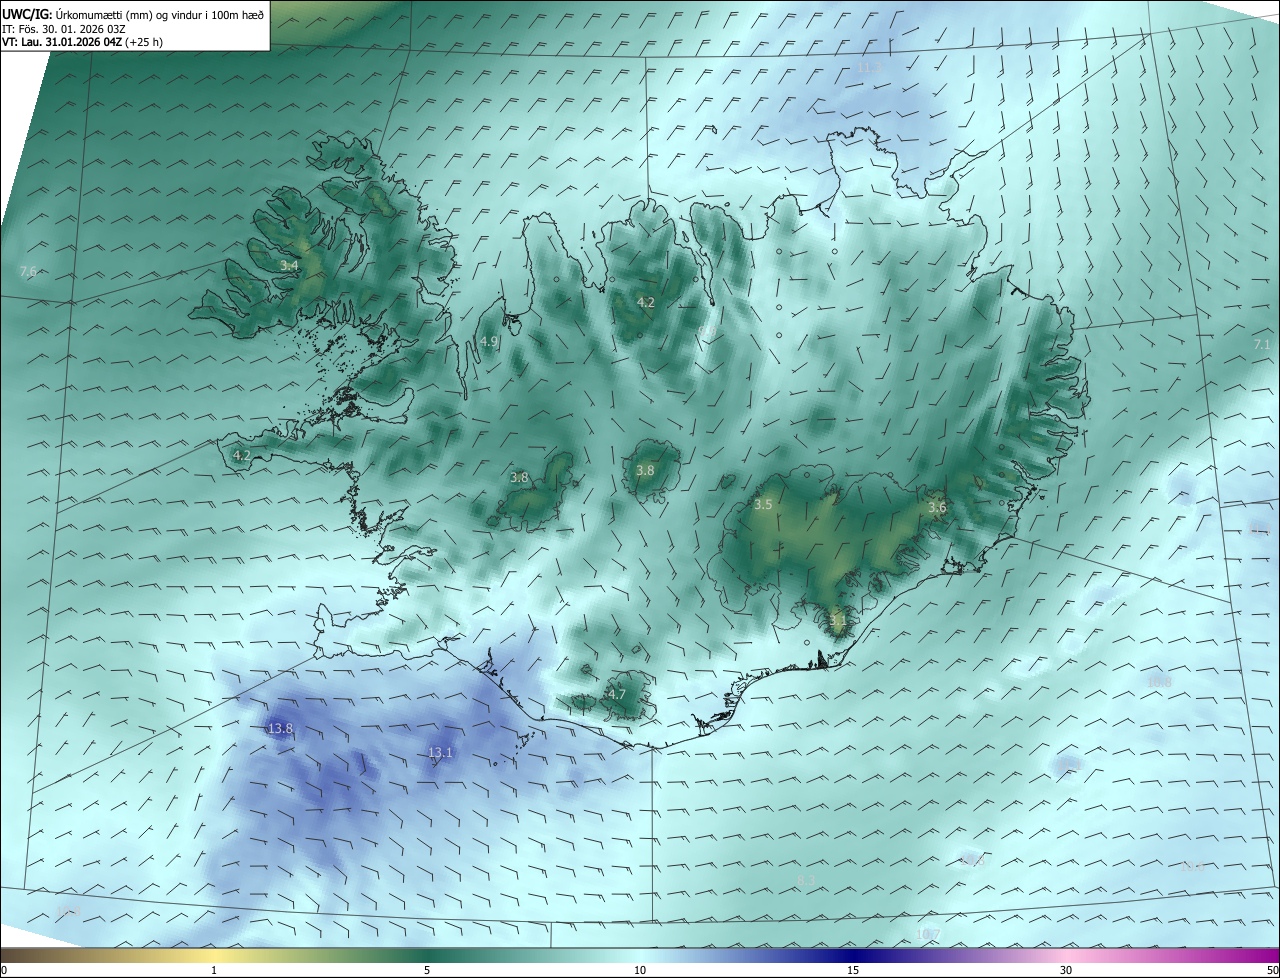Click the 4.7 value on the southern glacier
The height and width of the screenshot is (978, 1280).
coord(616,694)
